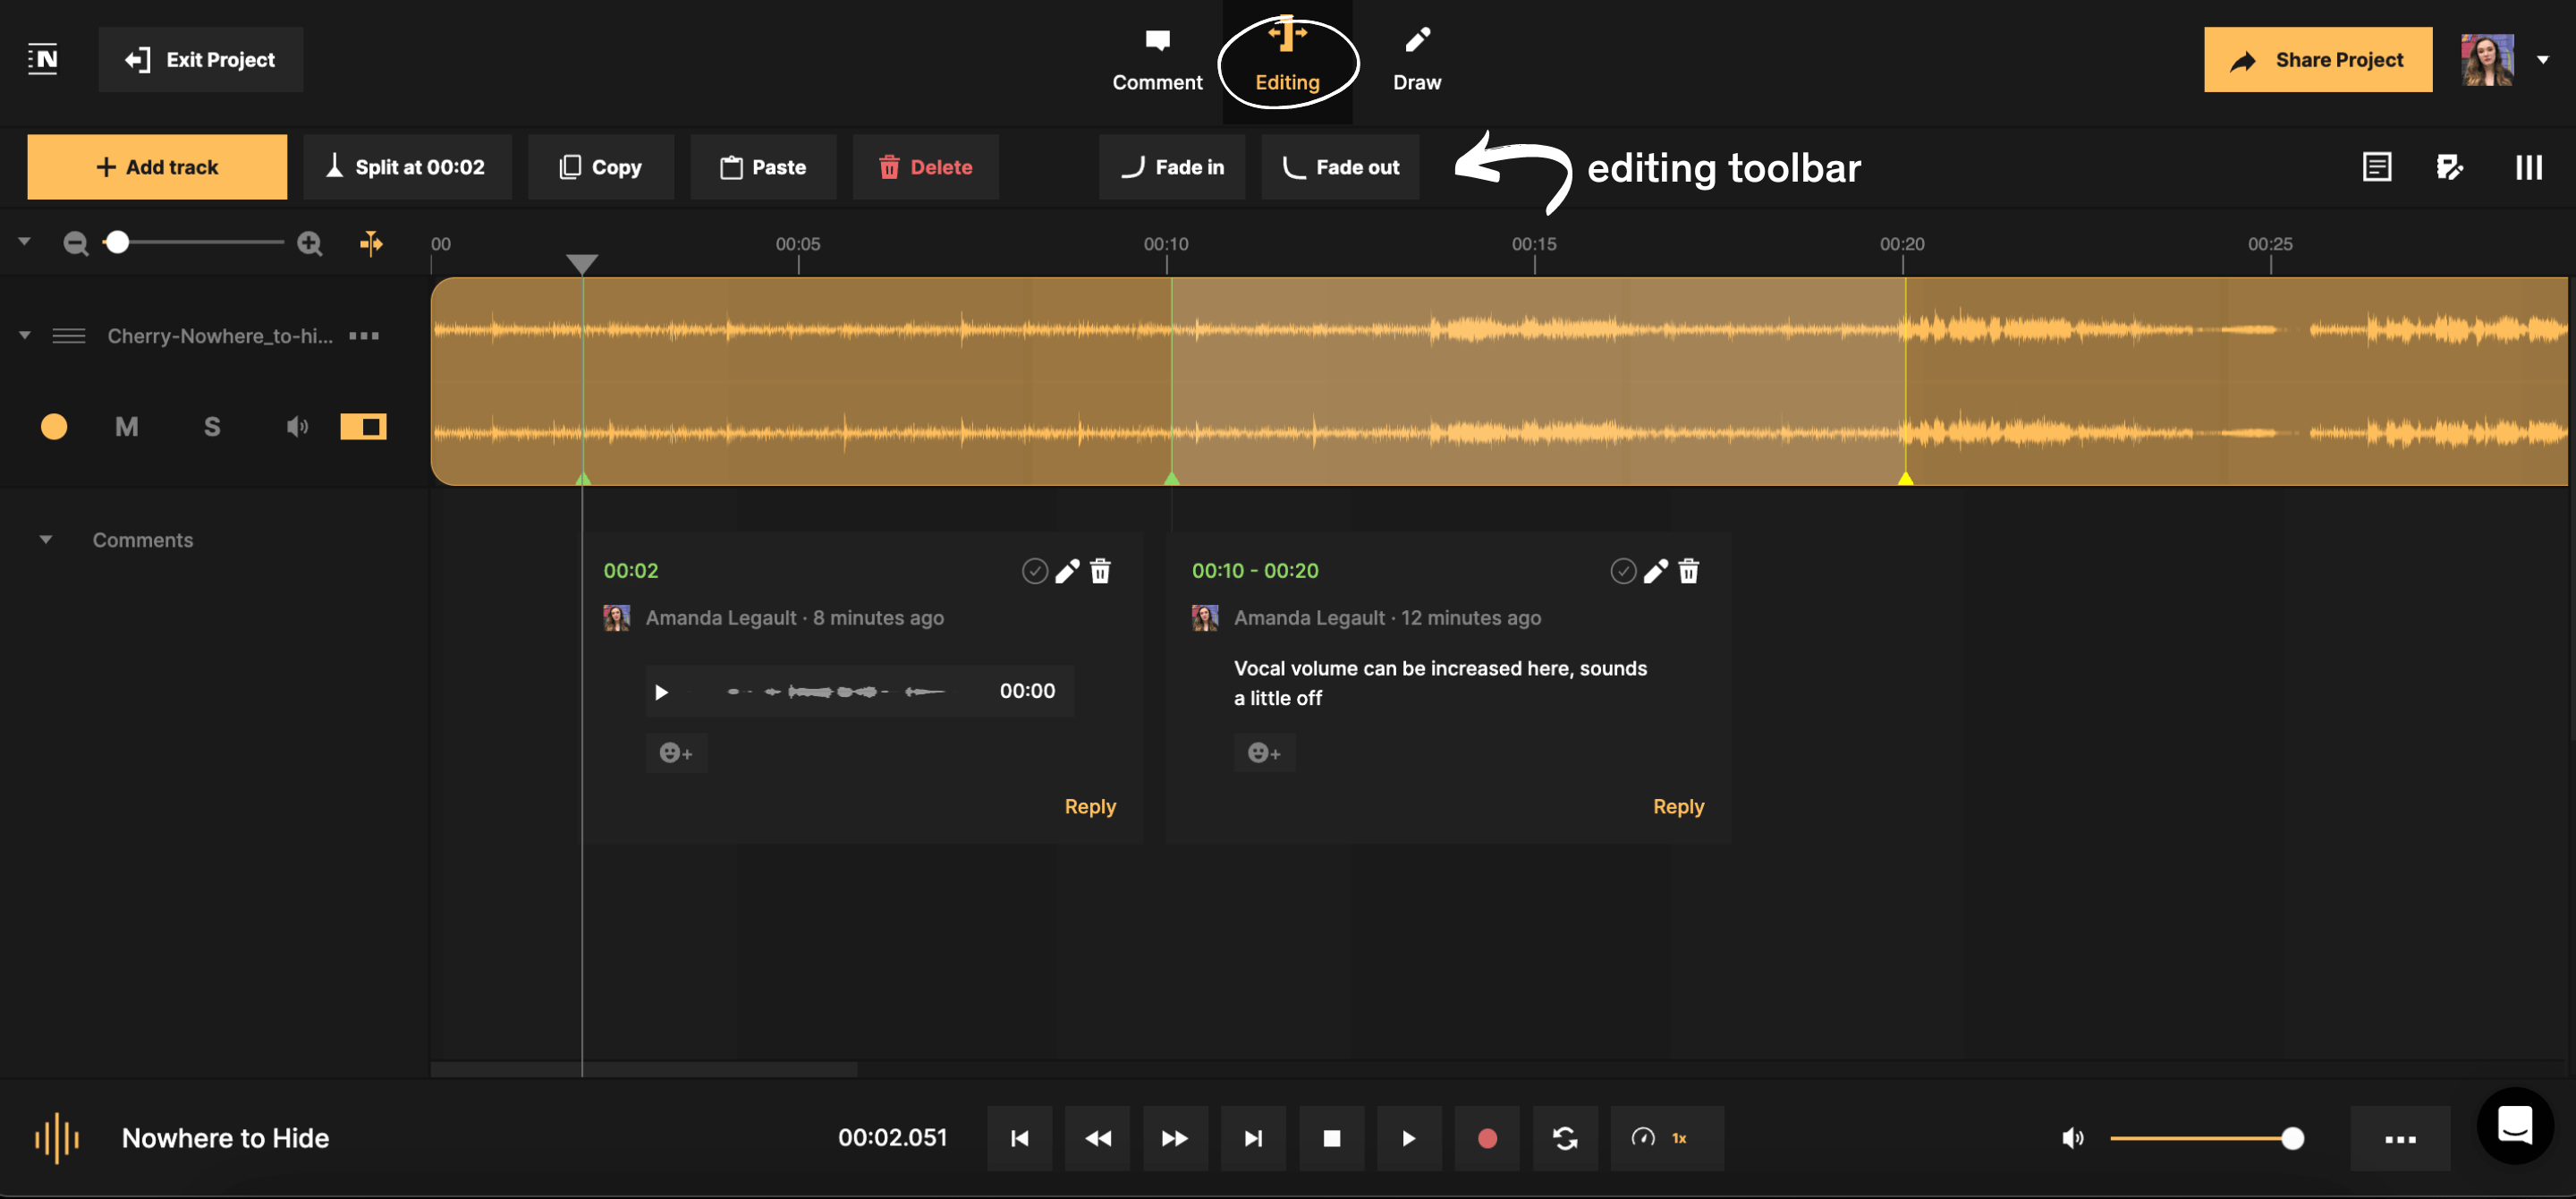
Task: Click the loop playback icon
Action: (x=1565, y=1137)
